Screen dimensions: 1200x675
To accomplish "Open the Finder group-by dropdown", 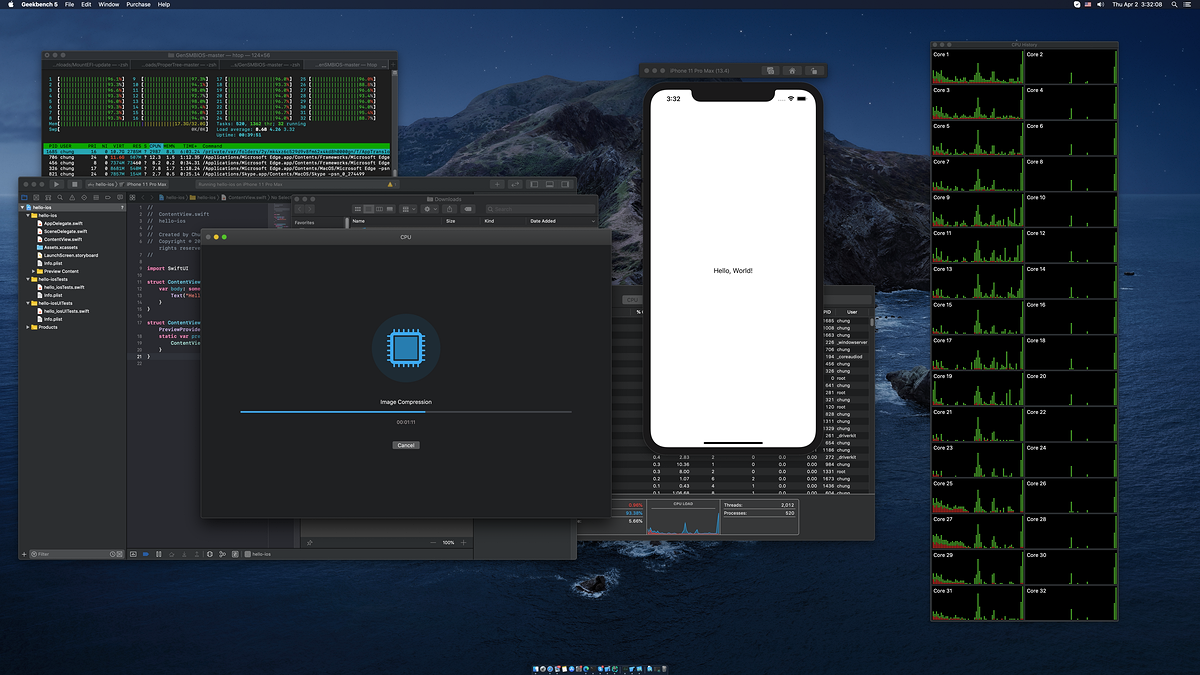I will click(408, 209).
